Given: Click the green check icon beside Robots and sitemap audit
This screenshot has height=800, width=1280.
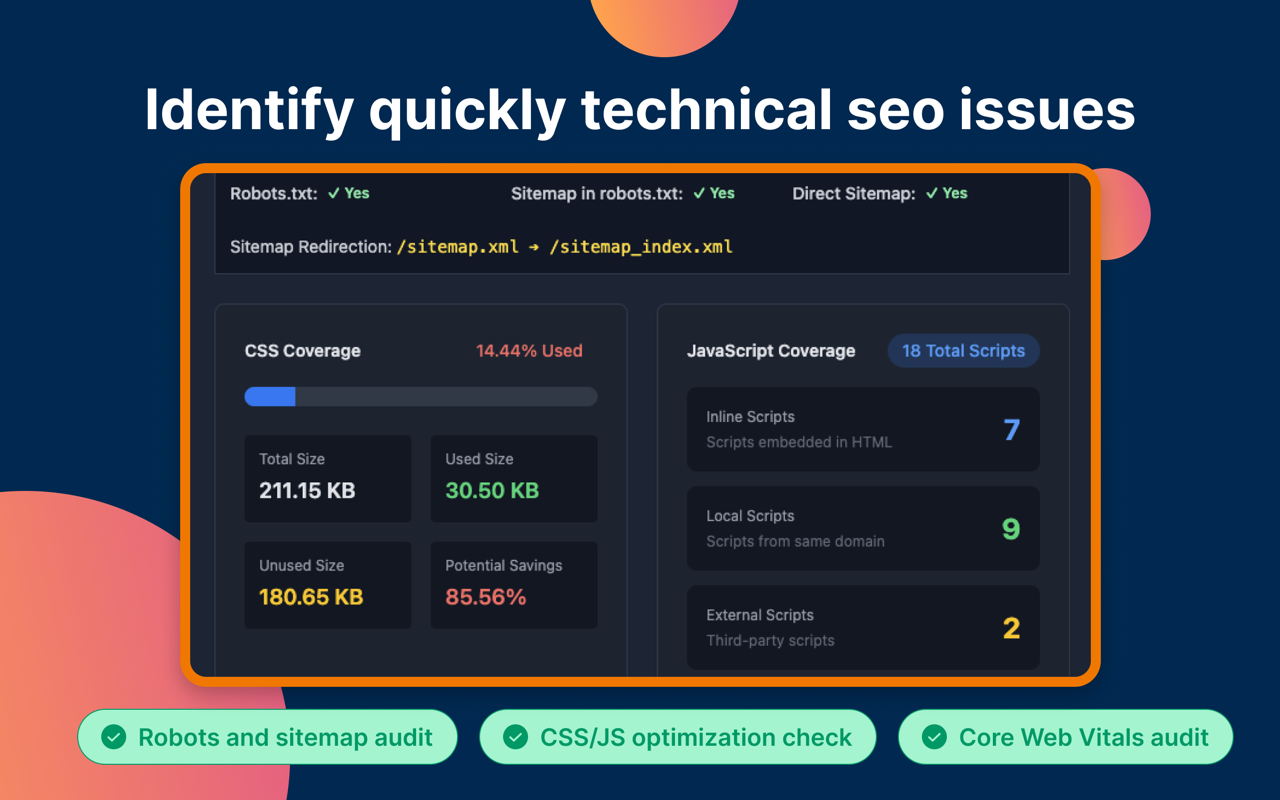Looking at the screenshot, I should pos(114,737).
